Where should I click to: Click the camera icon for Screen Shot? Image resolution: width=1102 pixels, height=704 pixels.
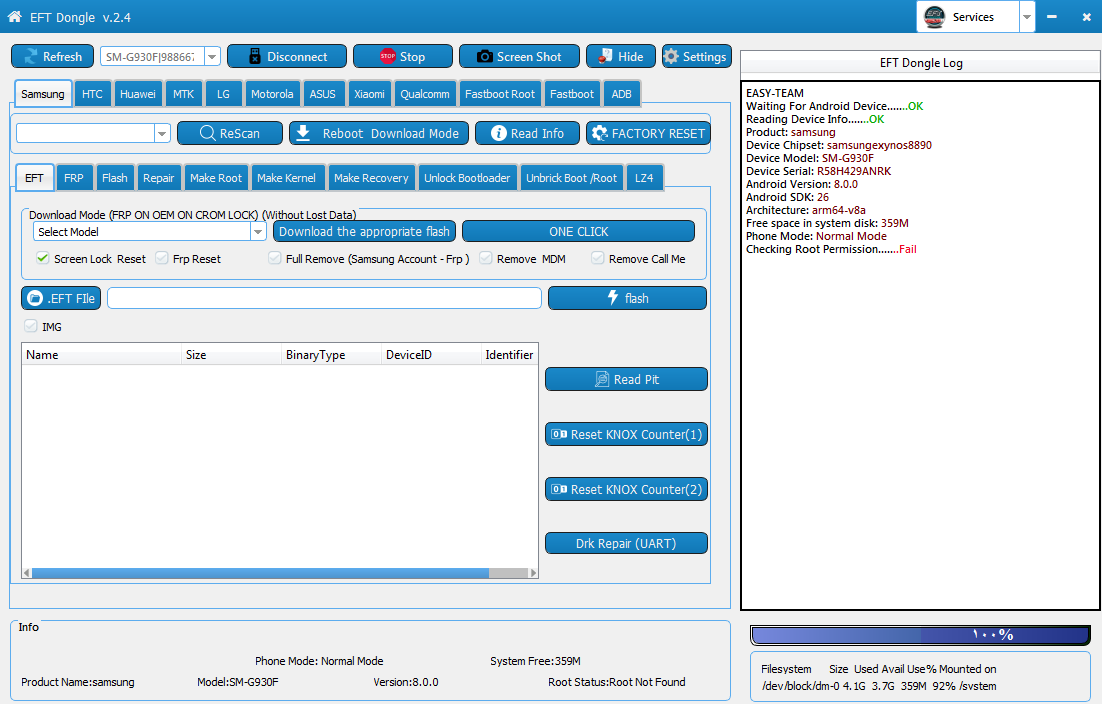pyautogui.click(x=484, y=57)
